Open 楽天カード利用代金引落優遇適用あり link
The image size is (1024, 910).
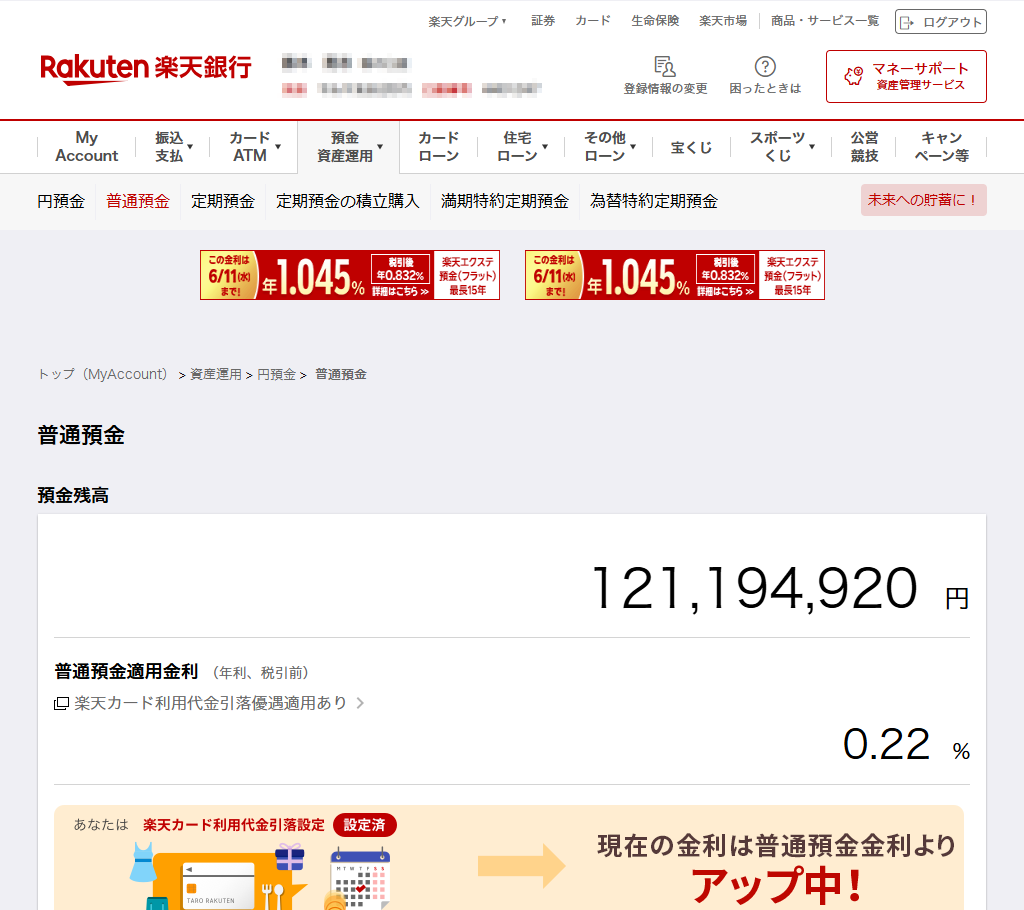[x=210, y=703]
